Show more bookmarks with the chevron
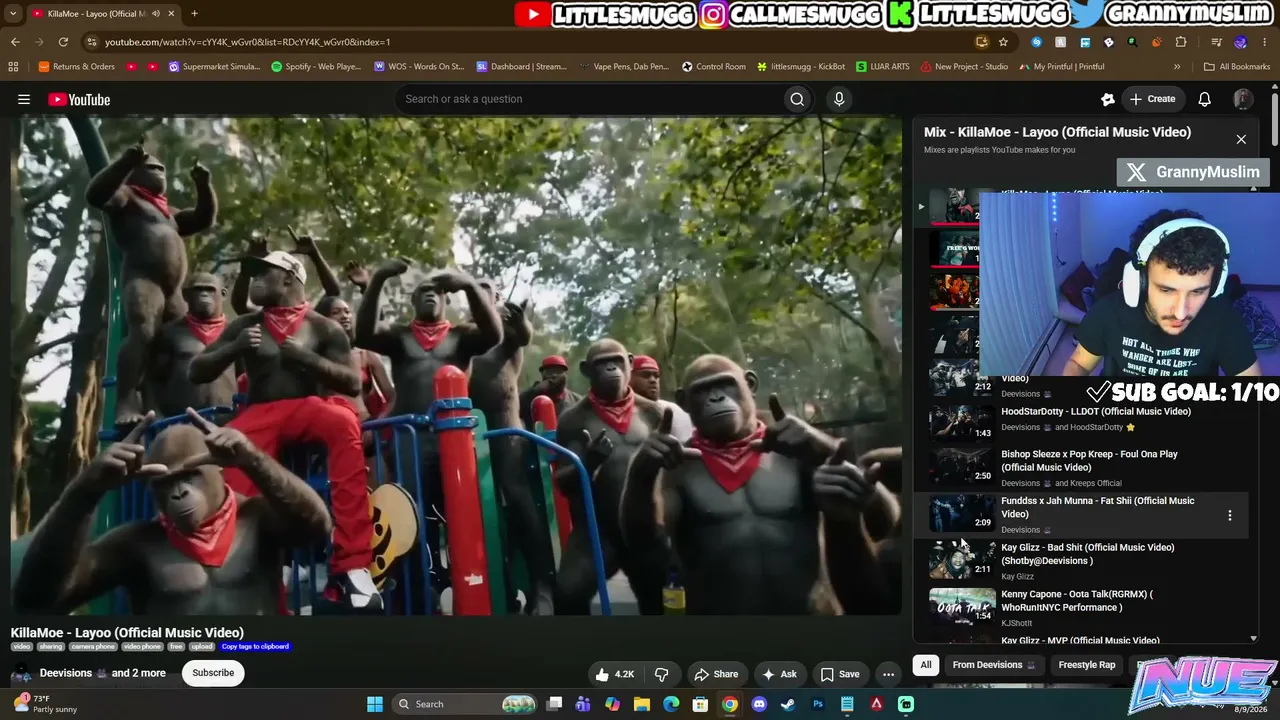Screen dimensions: 1280x720 (1177, 67)
